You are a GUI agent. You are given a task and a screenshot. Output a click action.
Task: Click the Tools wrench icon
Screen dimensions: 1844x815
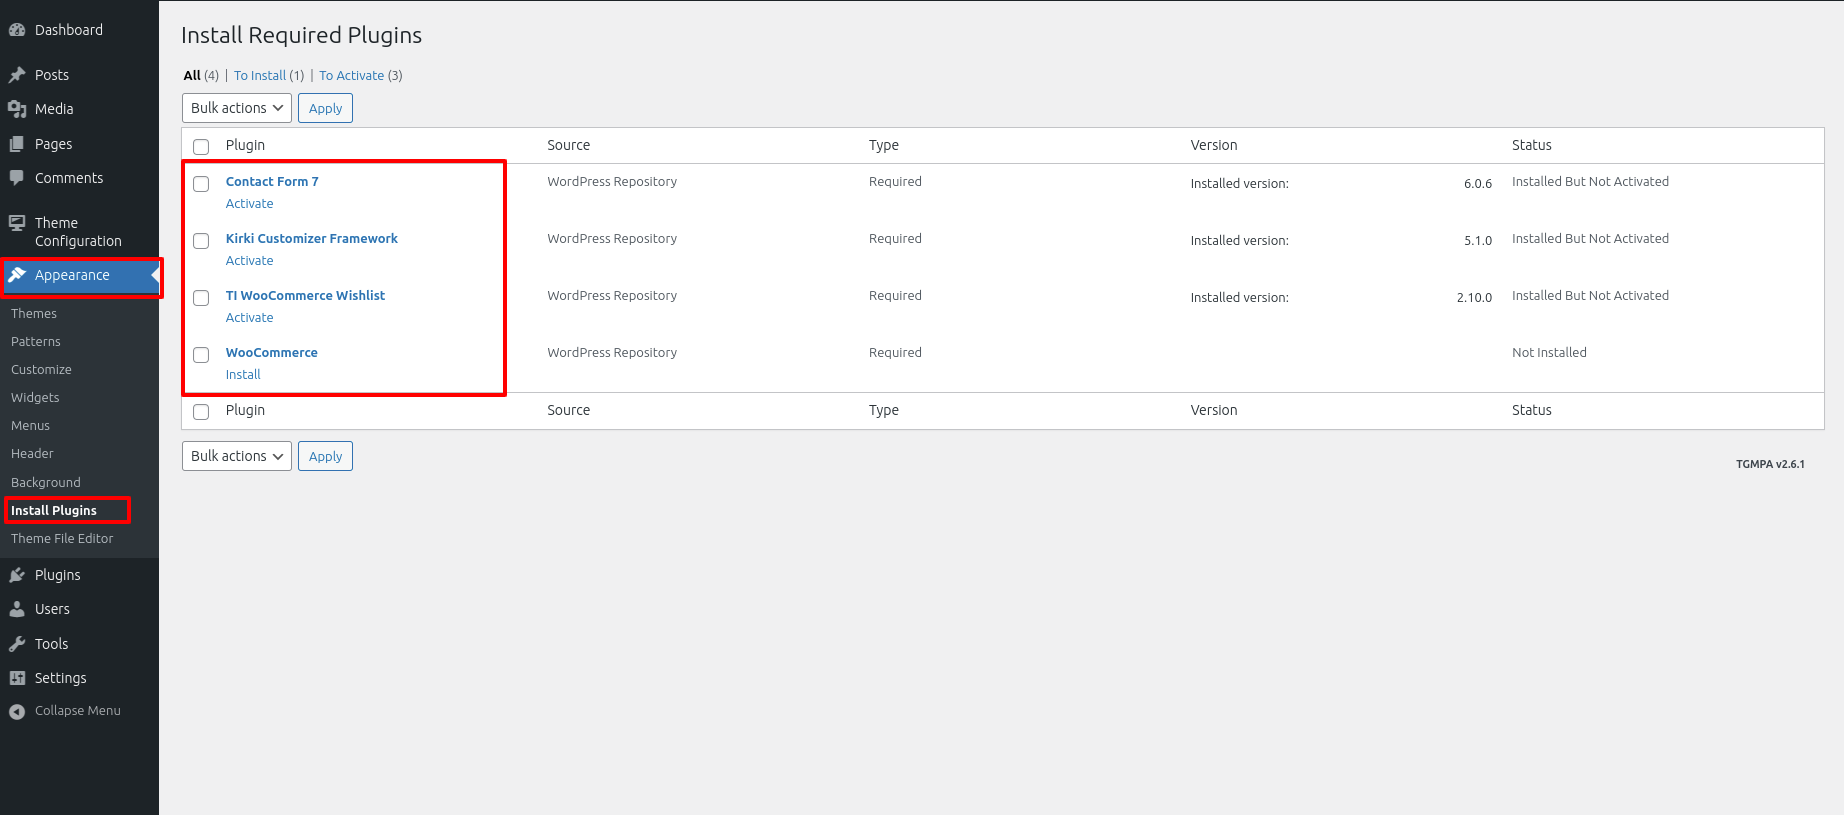coord(17,644)
